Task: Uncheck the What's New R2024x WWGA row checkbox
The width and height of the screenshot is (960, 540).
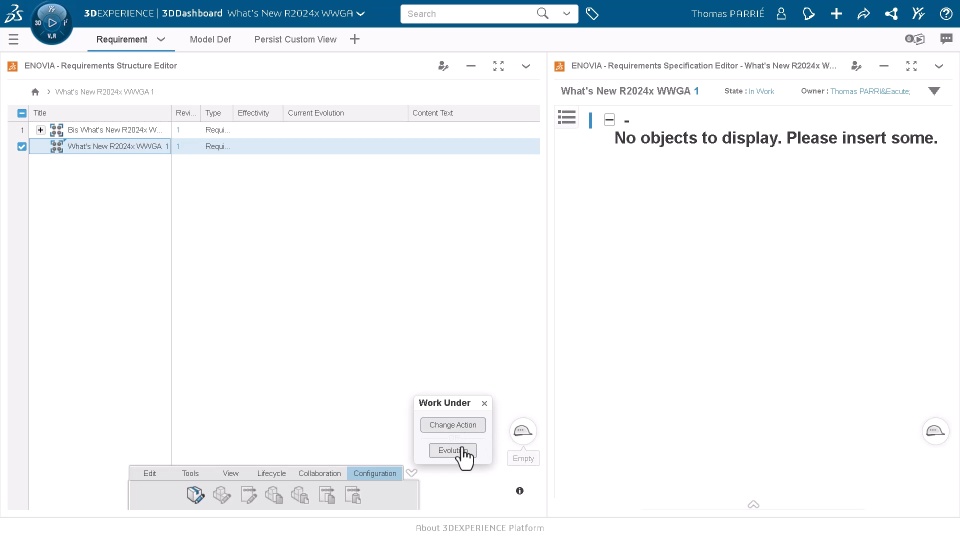Action: pyautogui.click(x=22, y=146)
